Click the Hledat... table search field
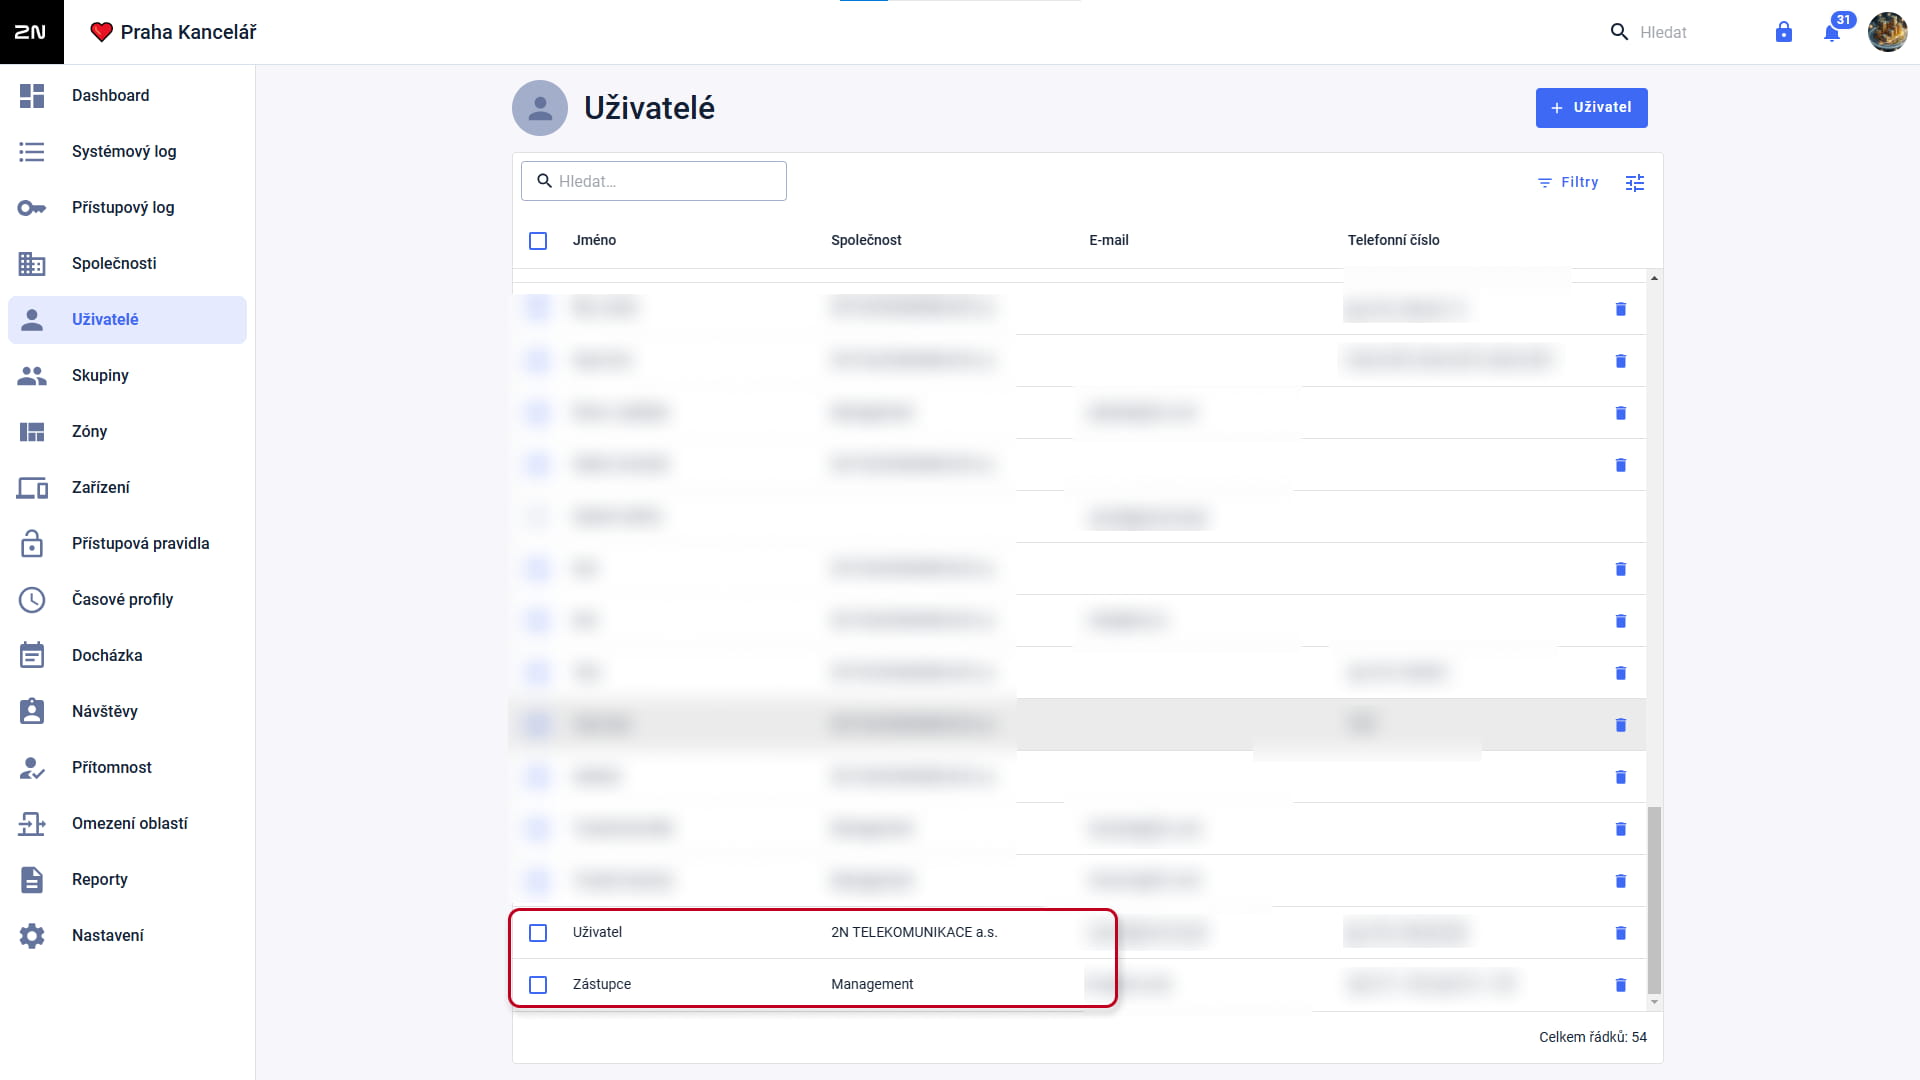Viewport: 1920px width, 1080px height. (654, 181)
